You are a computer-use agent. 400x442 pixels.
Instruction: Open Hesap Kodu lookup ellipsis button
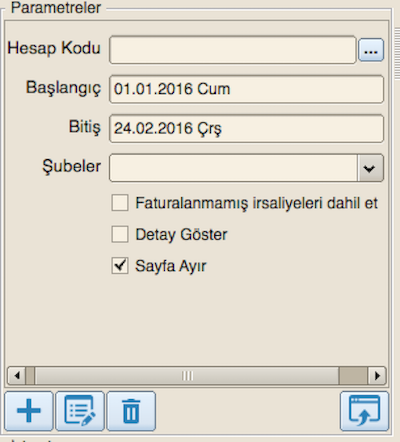371,50
